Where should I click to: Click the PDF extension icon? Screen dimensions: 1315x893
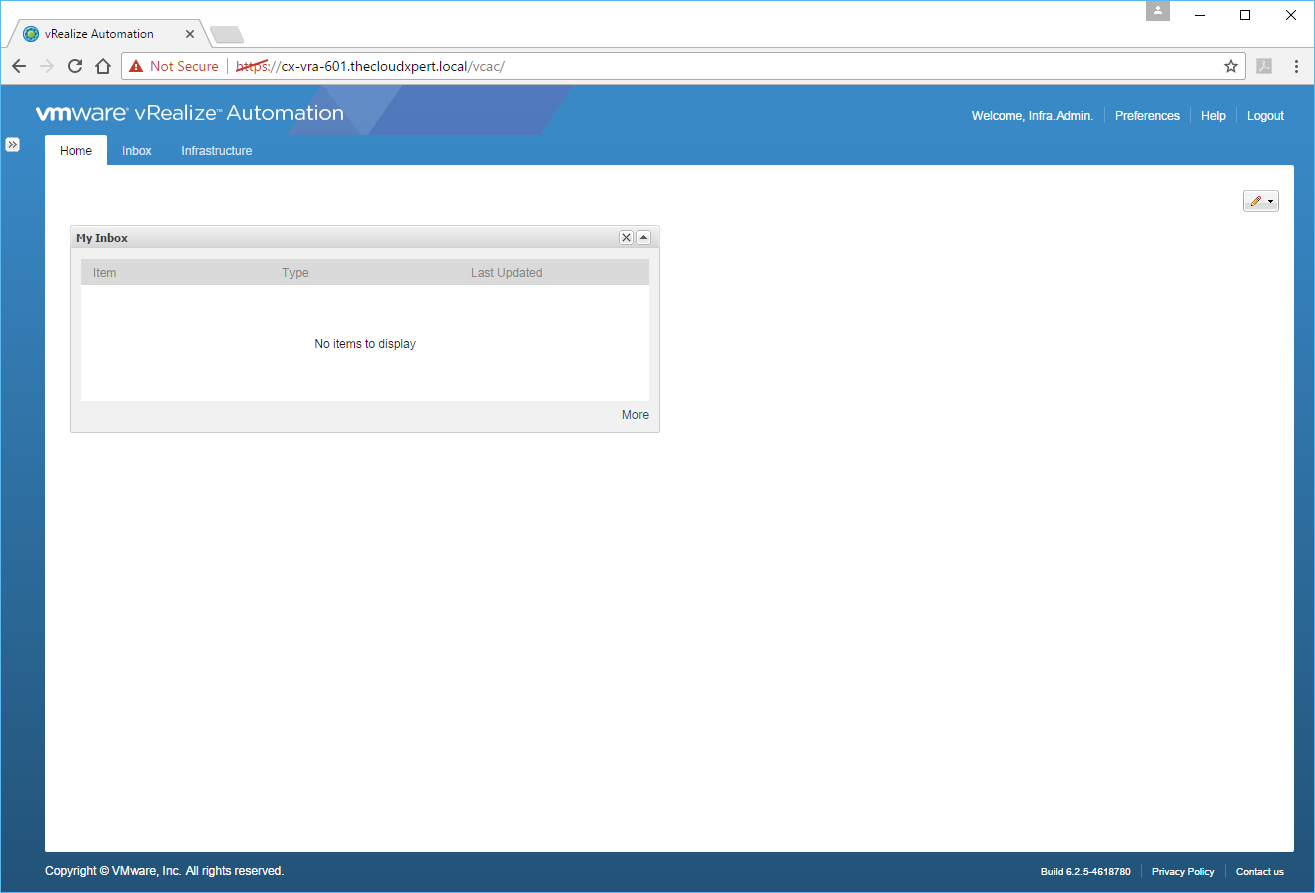(1264, 66)
